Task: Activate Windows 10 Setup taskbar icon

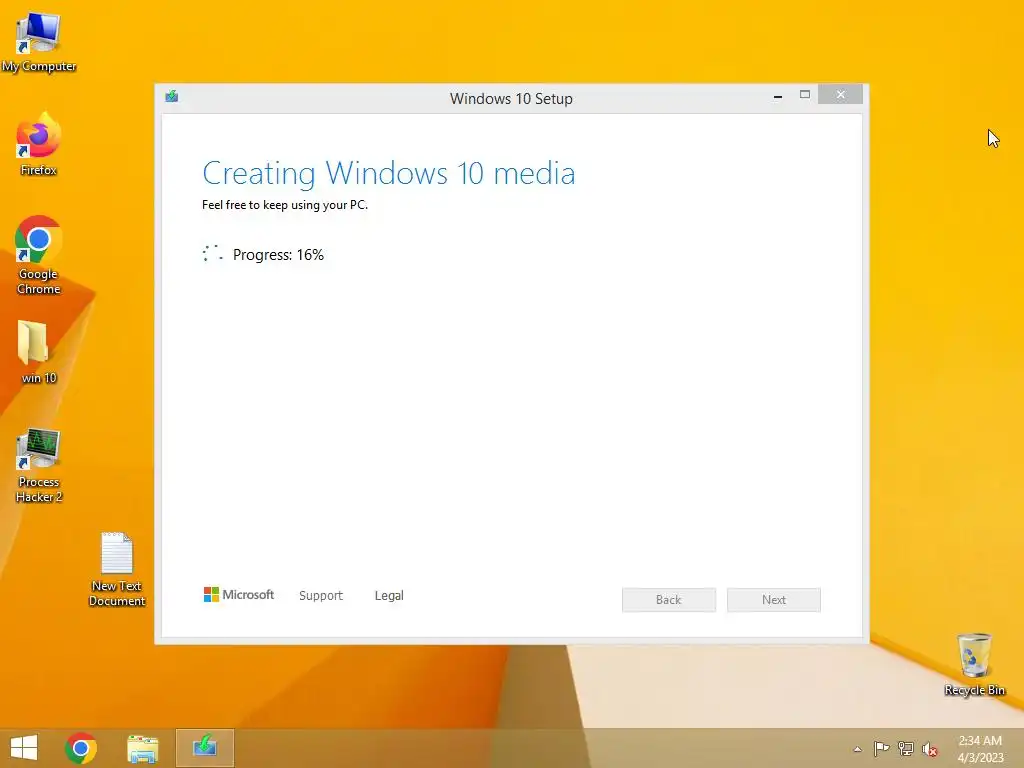Action: click(204, 748)
